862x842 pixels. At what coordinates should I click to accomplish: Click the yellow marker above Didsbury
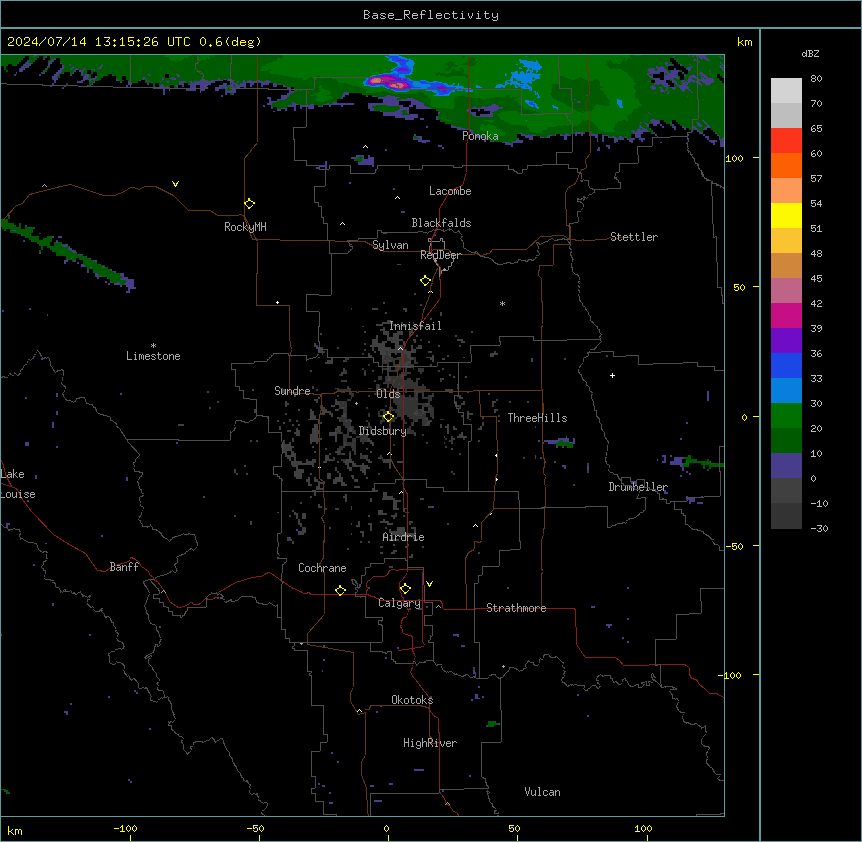[389, 417]
